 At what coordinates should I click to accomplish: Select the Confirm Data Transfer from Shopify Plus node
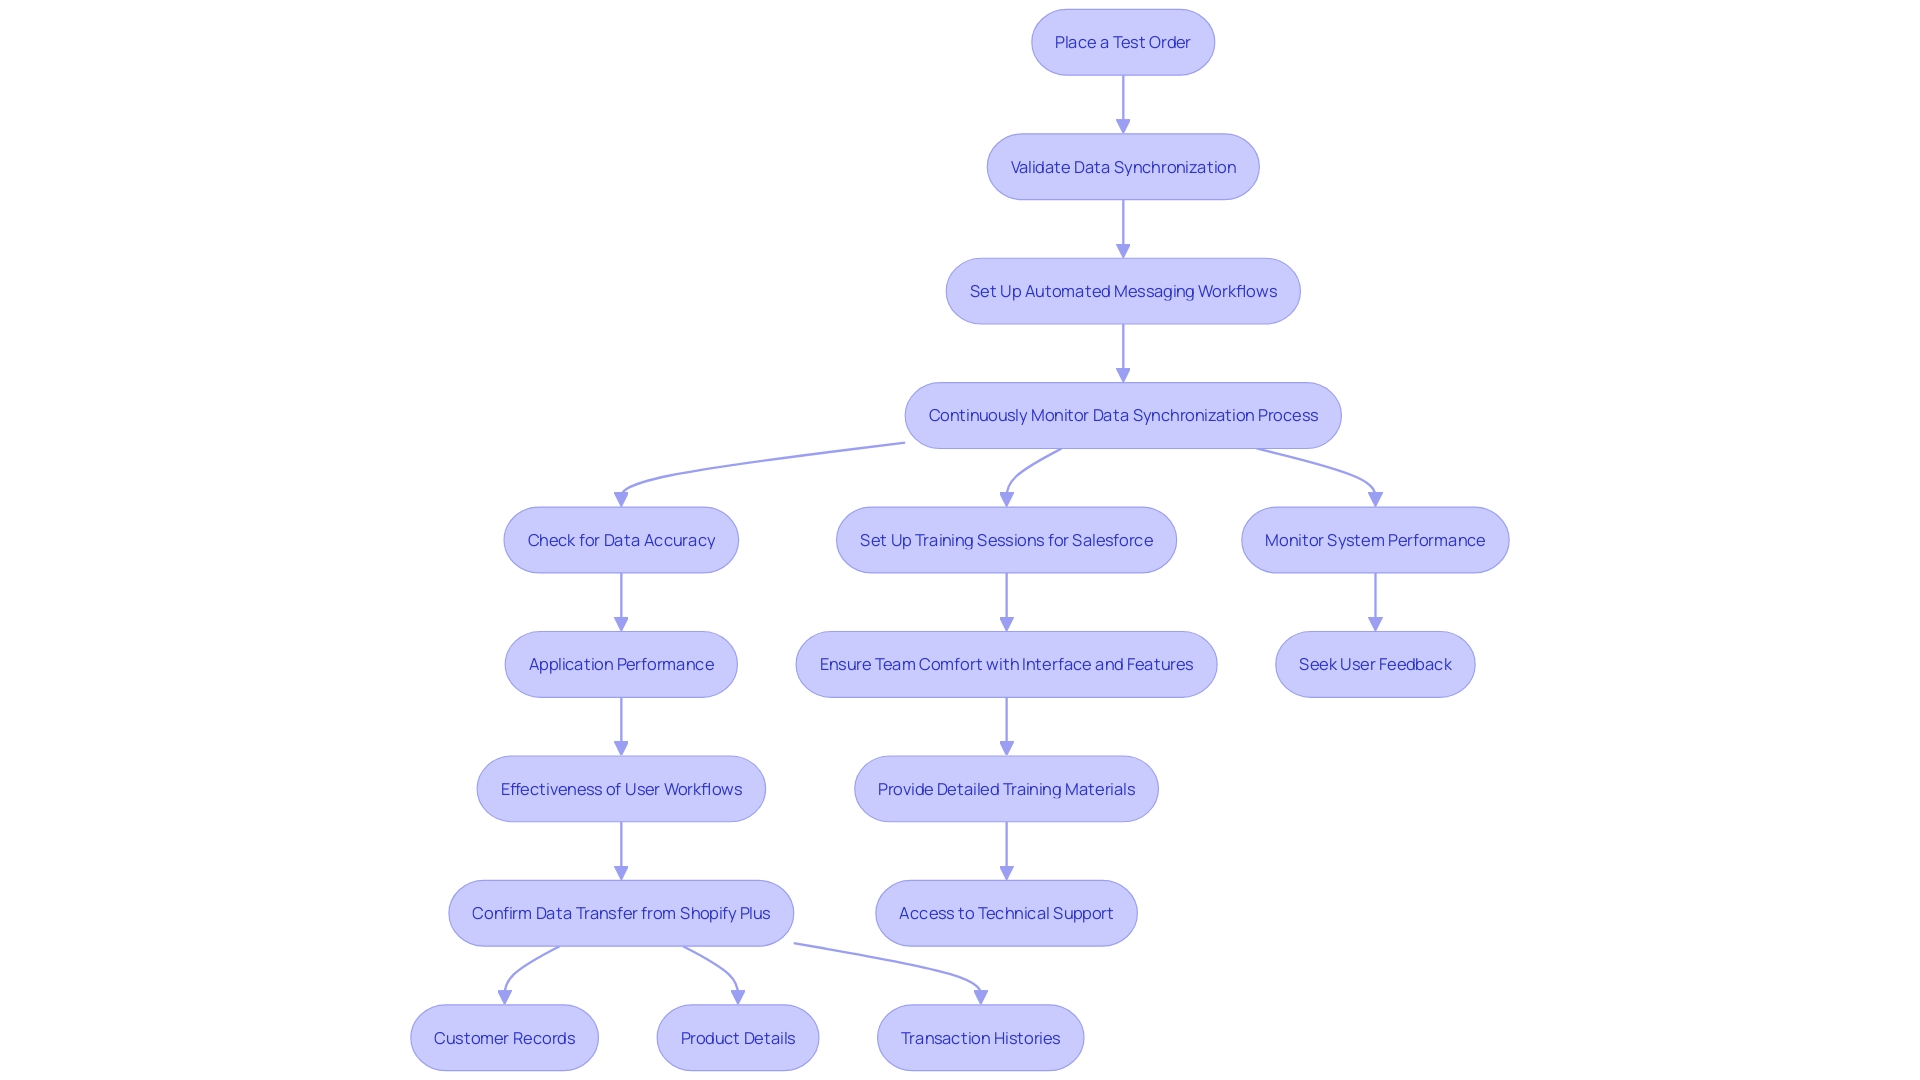point(621,913)
